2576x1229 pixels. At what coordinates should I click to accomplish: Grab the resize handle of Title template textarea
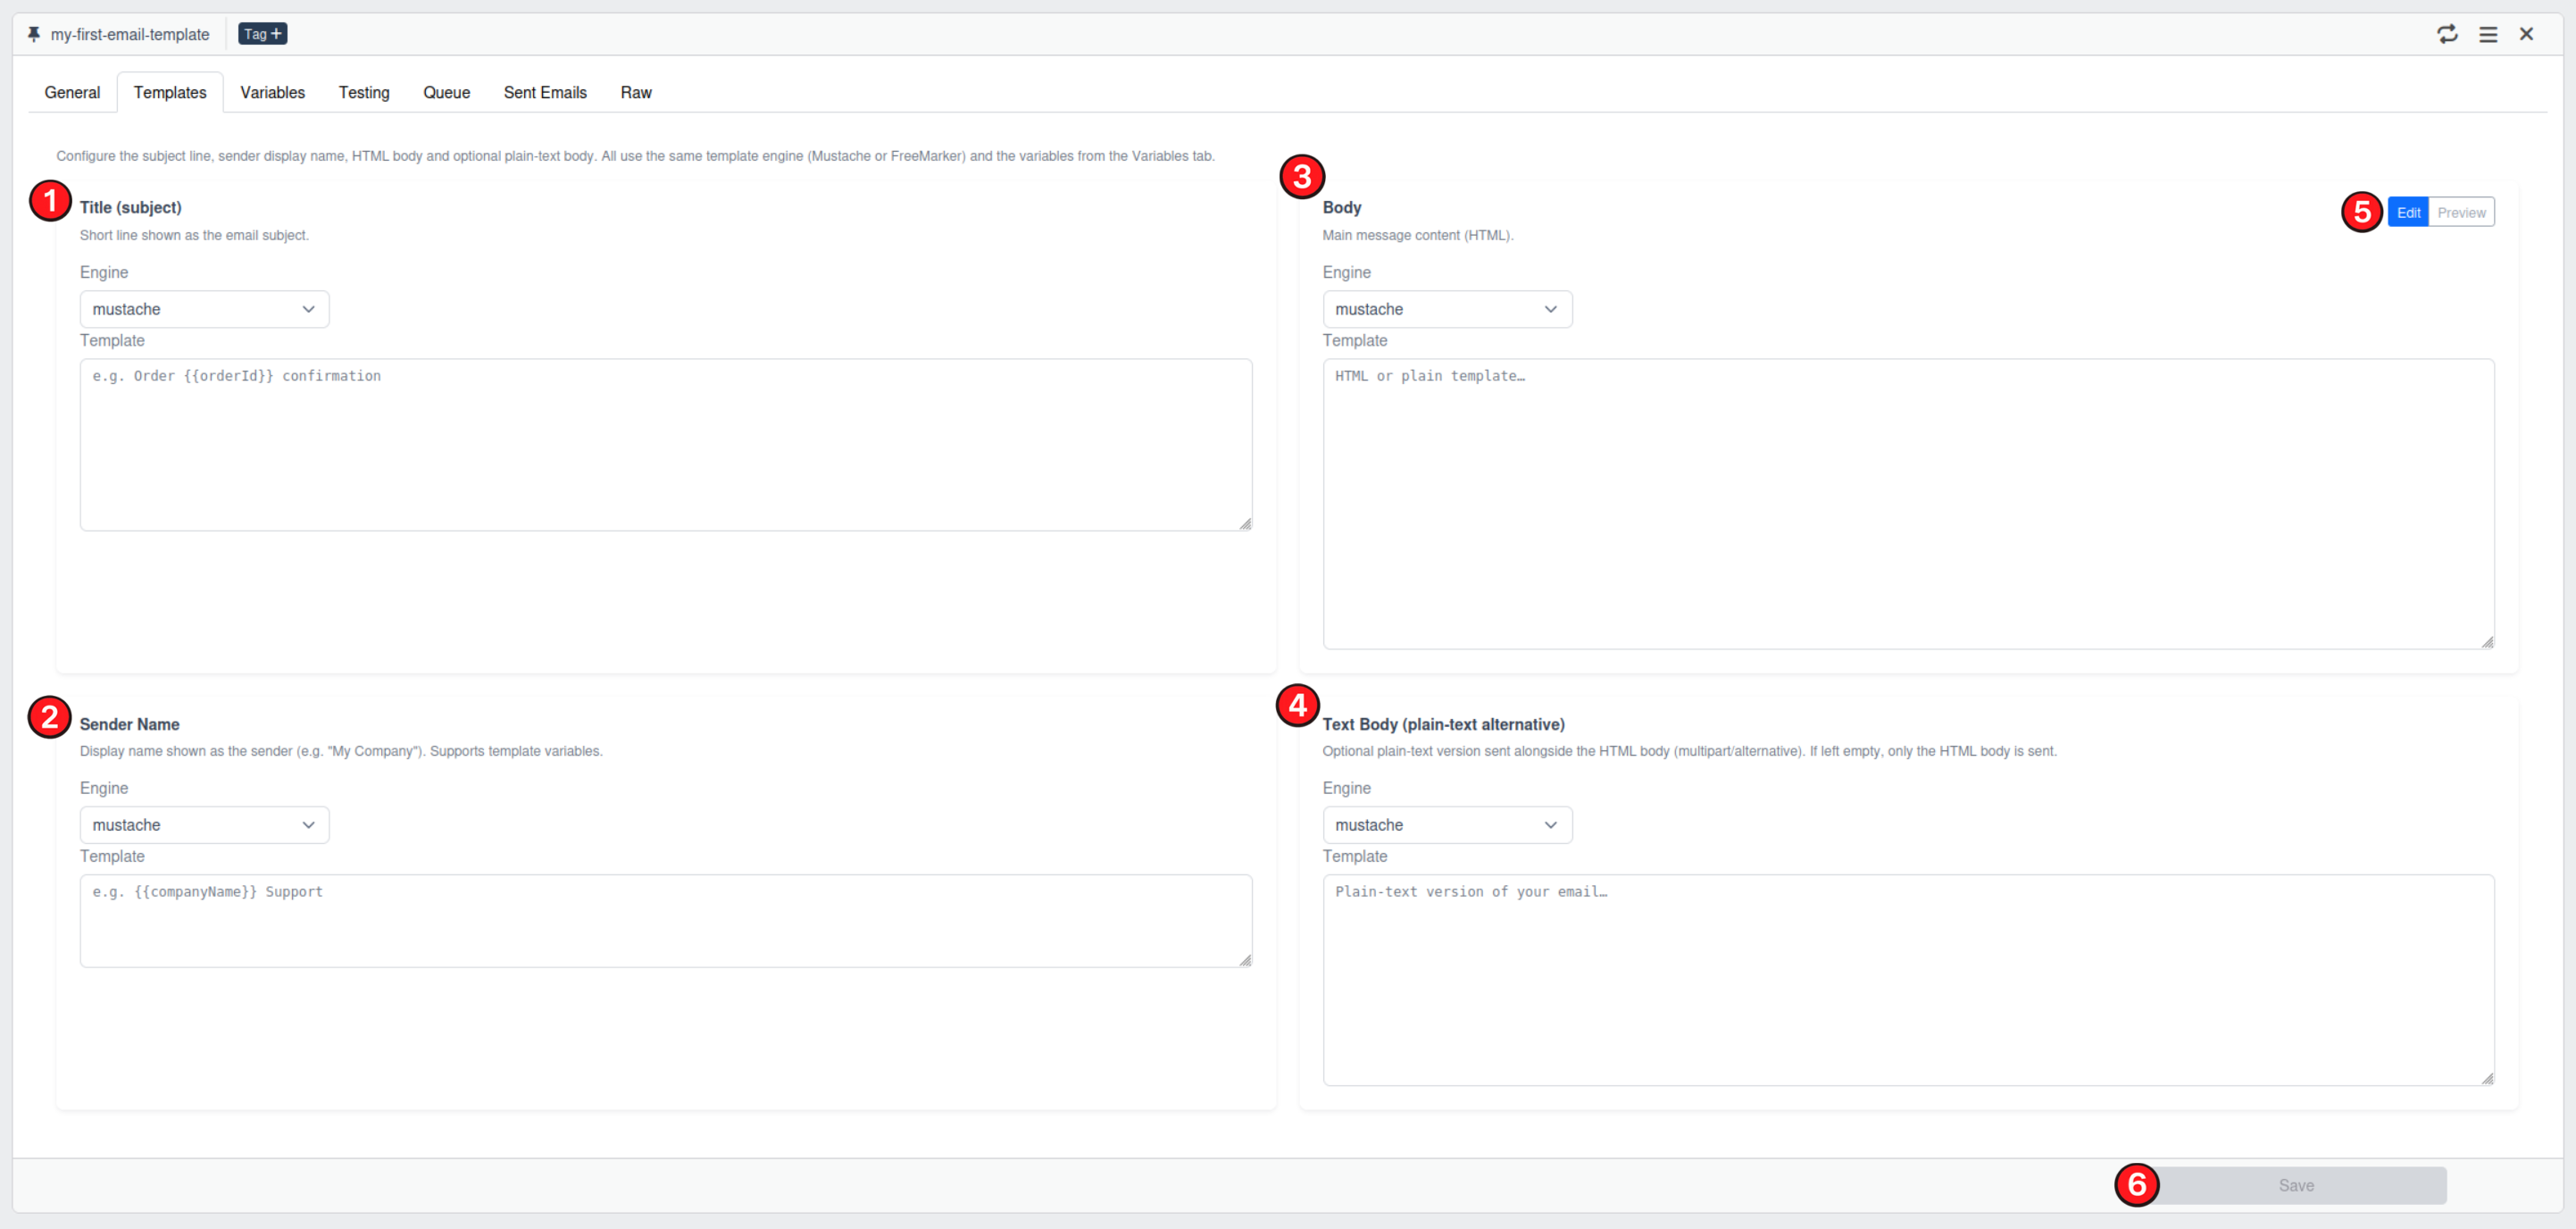[1245, 524]
